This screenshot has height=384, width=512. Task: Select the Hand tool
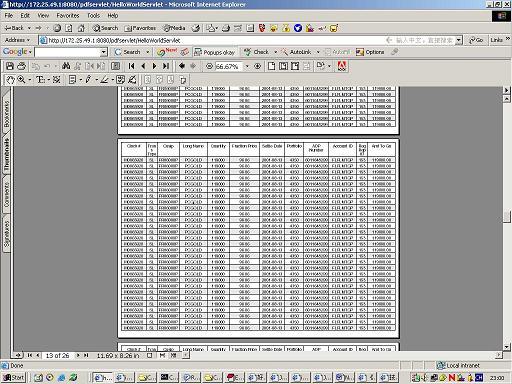click(10, 80)
